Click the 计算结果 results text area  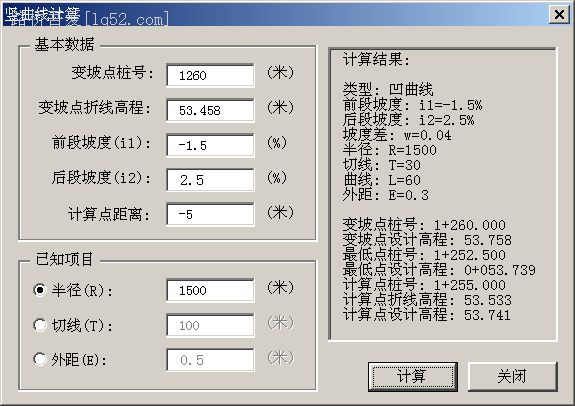[x=443, y=194]
